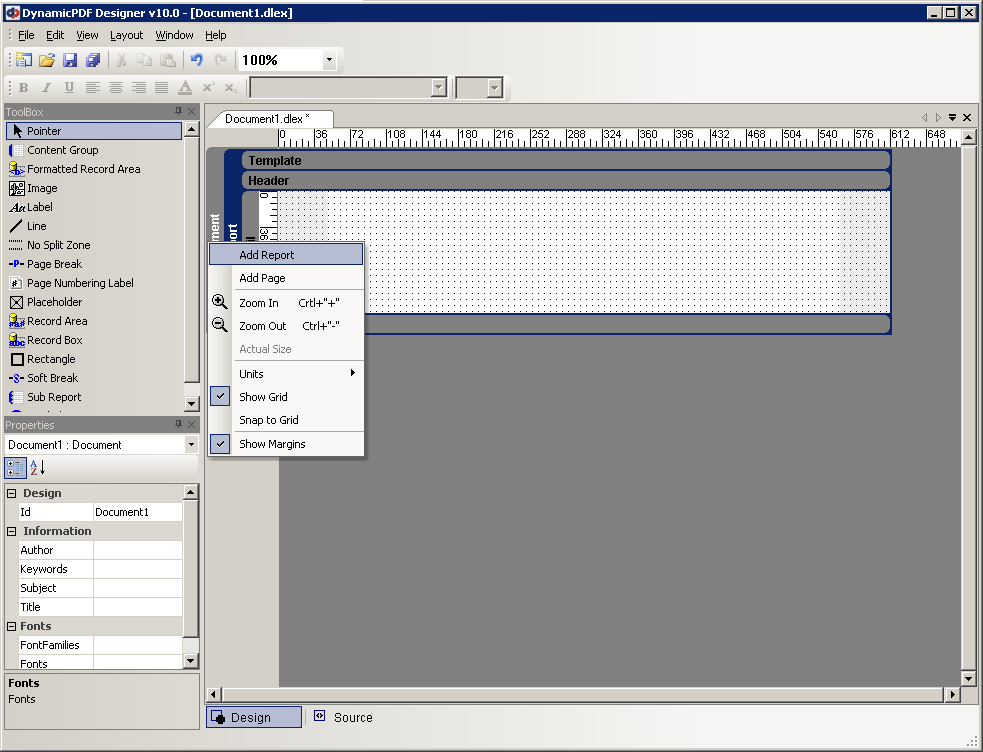Click the Template section bar
This screenshot has width=983, height=752.
566,160
